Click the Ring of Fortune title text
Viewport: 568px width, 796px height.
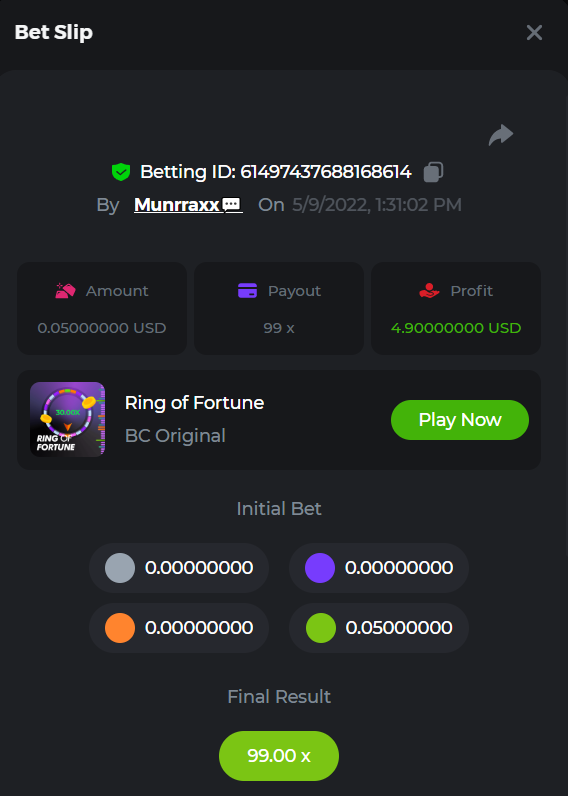point(194,403)
